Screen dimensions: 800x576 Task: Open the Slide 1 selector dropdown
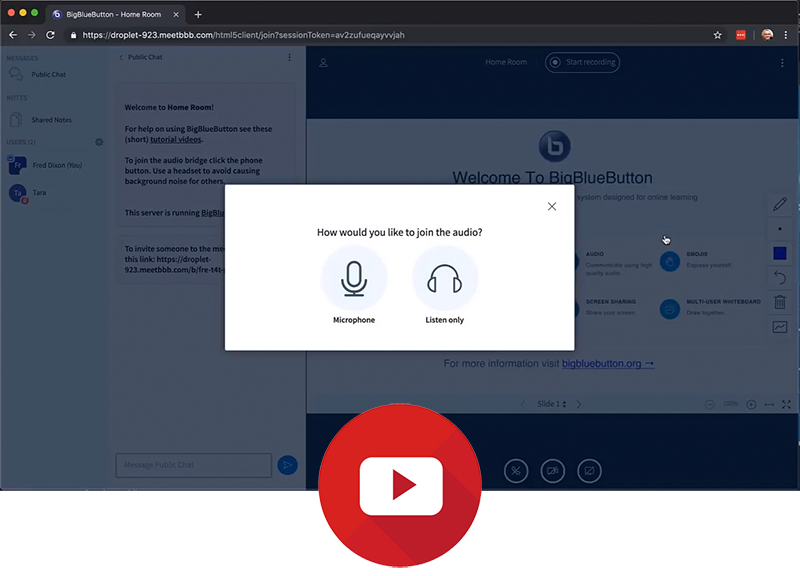[551, 404]
